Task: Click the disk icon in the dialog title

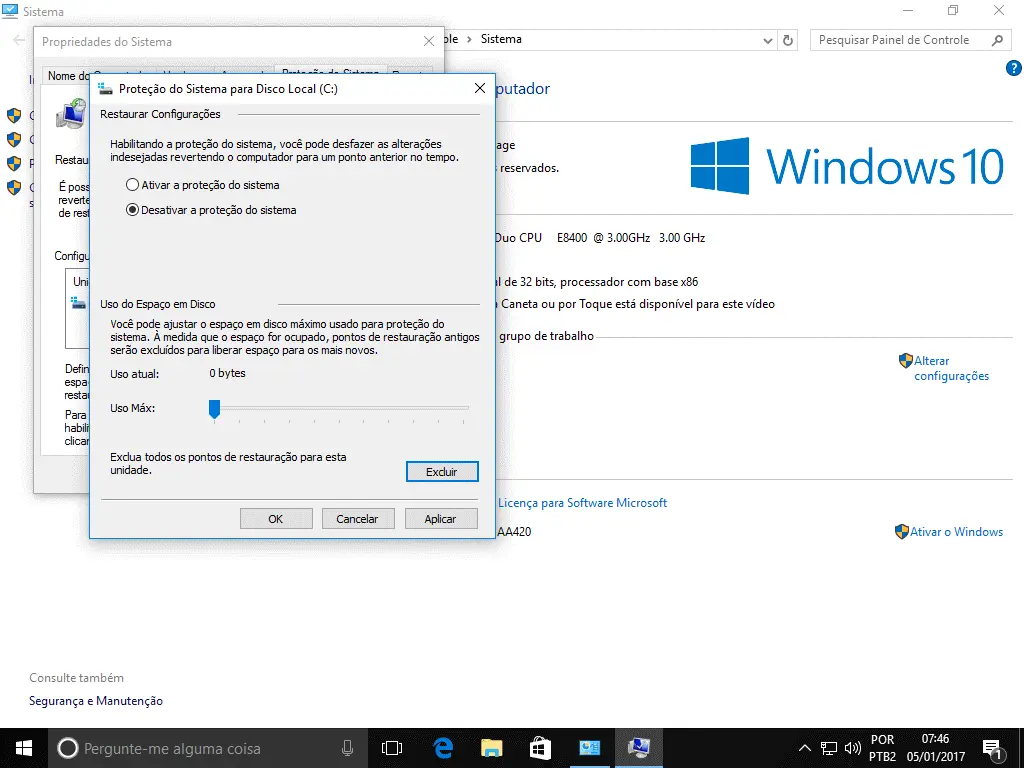Action: pyautogui.click(x=105, y=89)
